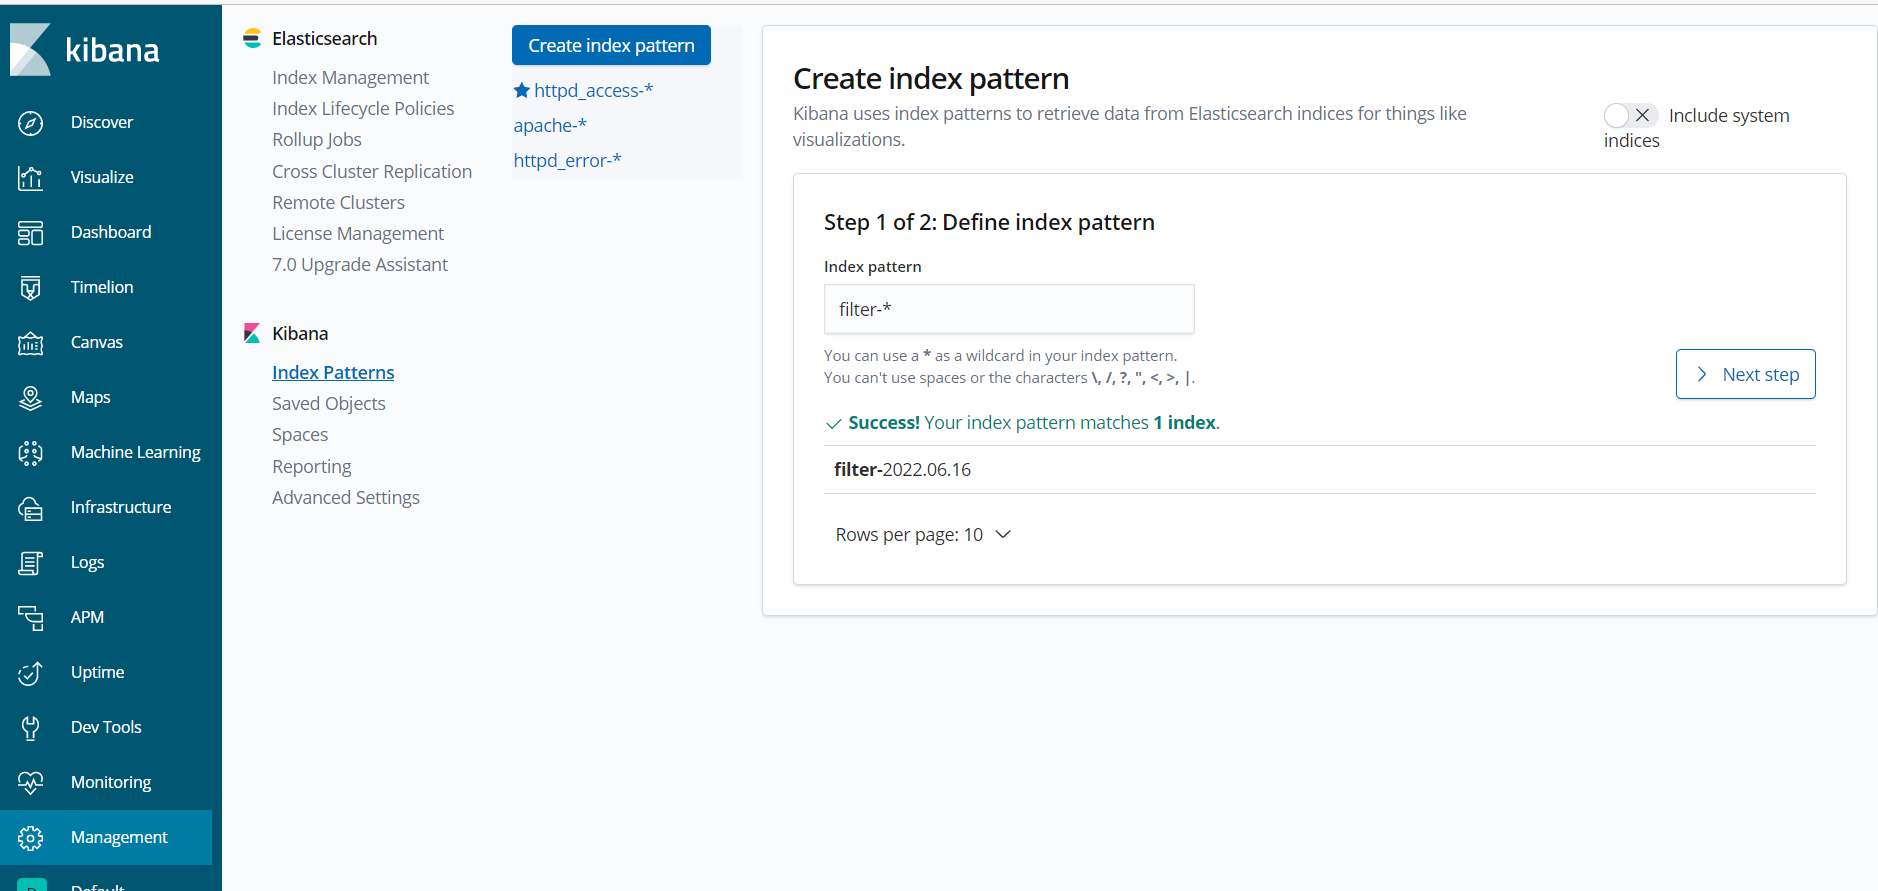Expand Rows per page dropdown

pos(923,535)
